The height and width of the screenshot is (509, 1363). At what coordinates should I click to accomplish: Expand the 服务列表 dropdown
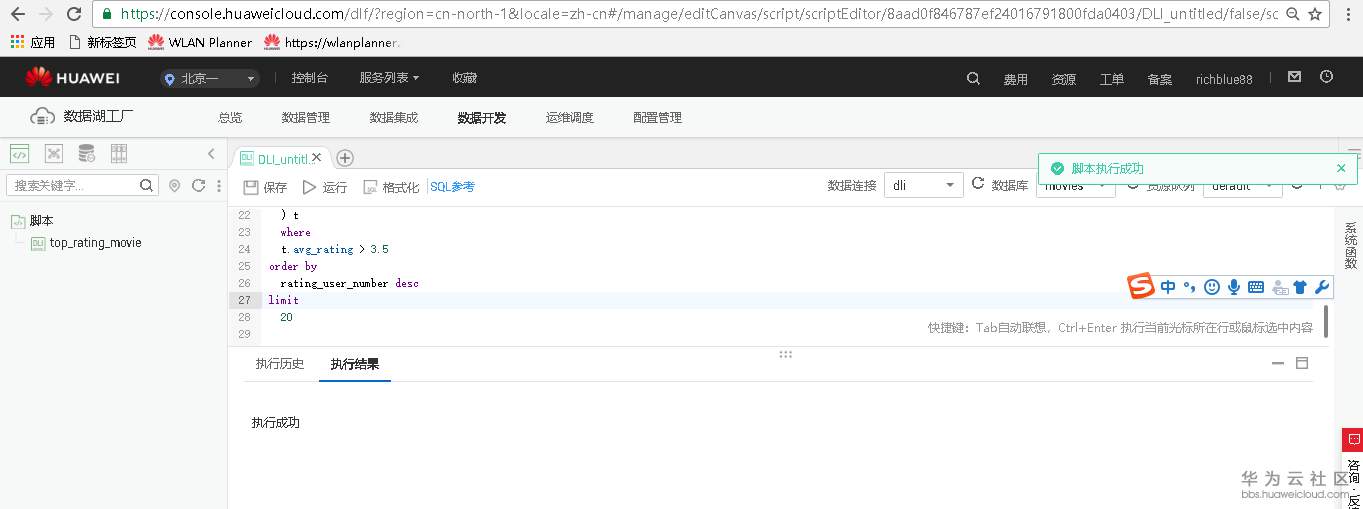(x=390, y=78)
